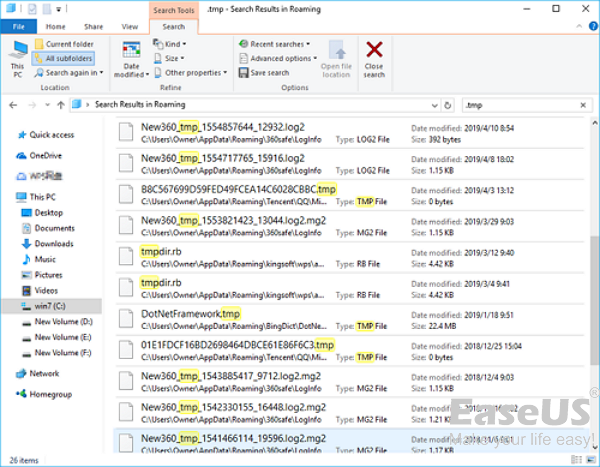Click file icon of DotNetFramework.tmp

tap(126, 319)
